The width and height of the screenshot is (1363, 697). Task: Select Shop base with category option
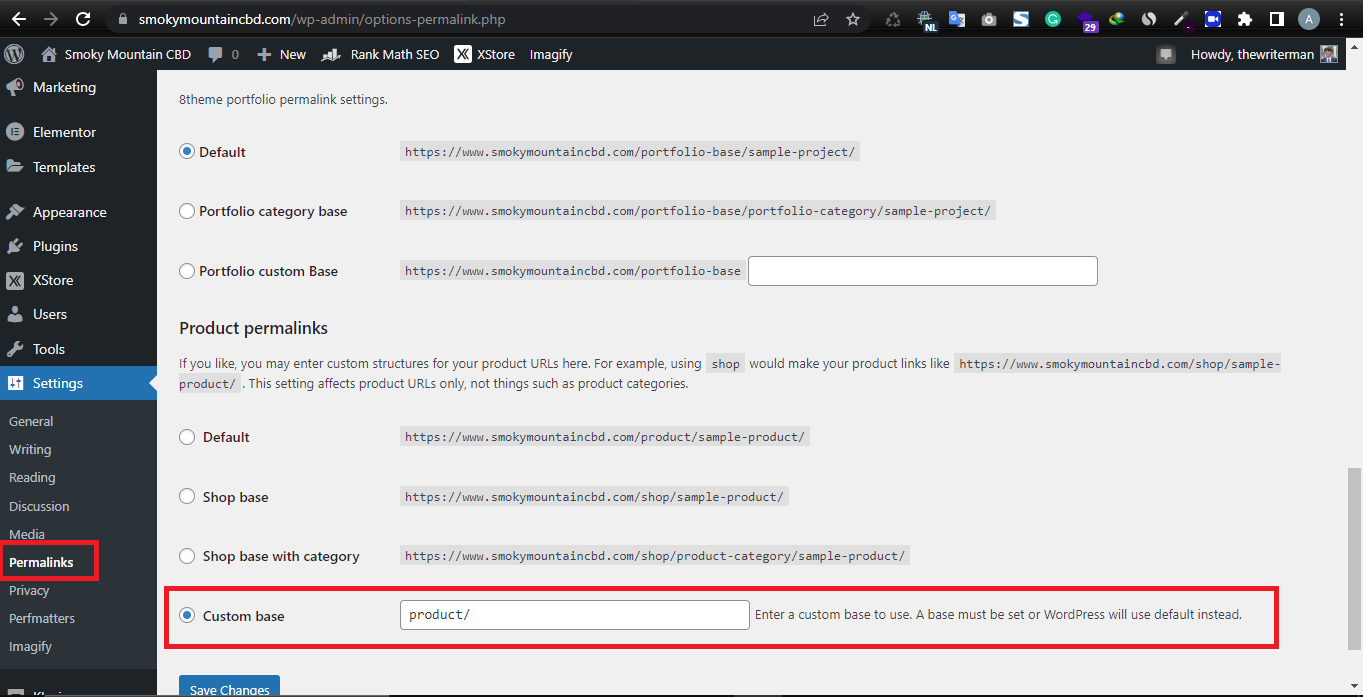click(187, 556)
